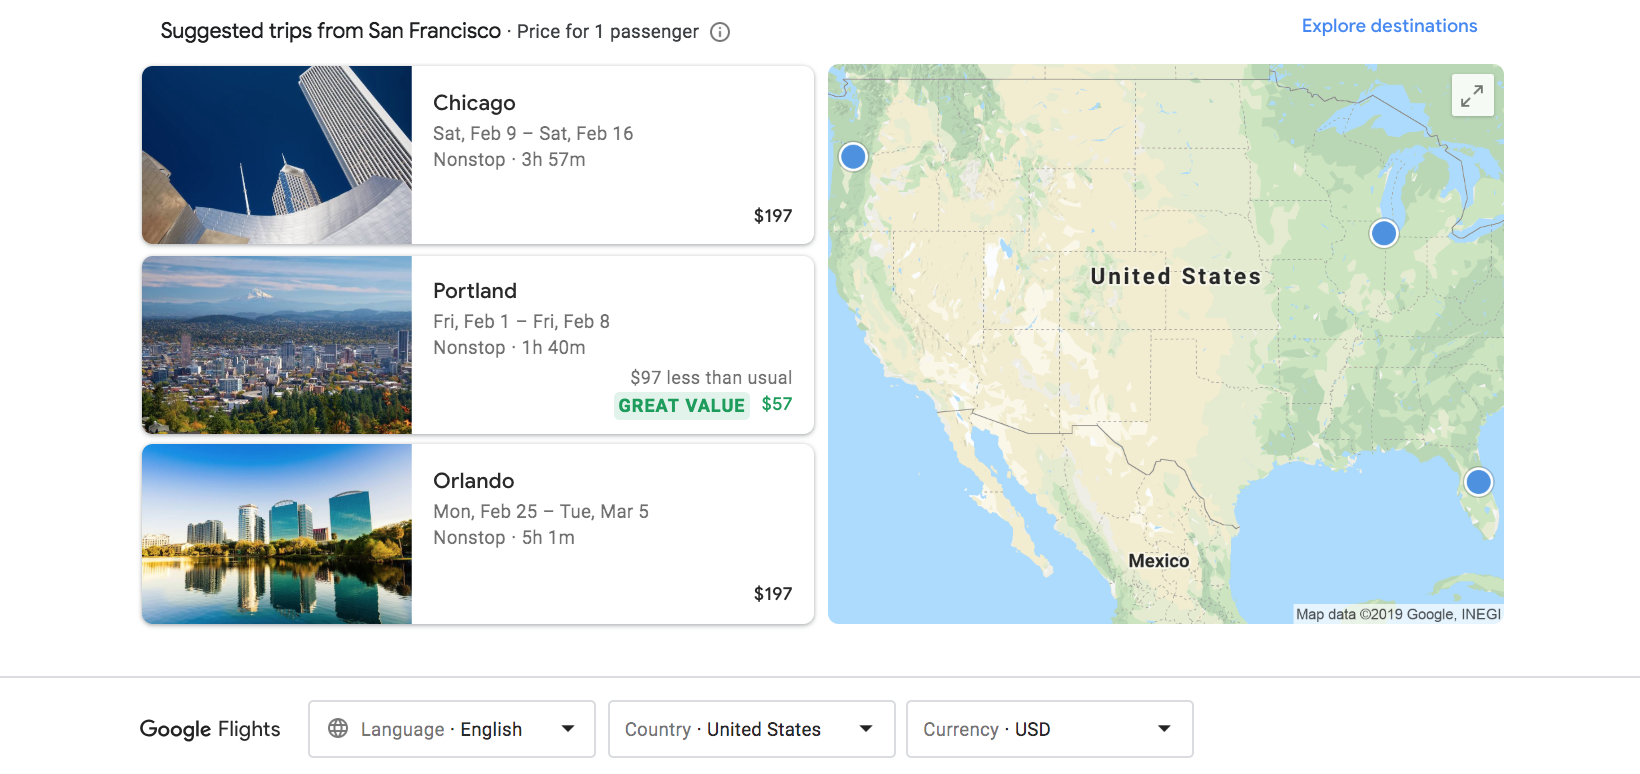Open the Language English dropdown
The image size is (1640, 774).
tap(452, 729)
